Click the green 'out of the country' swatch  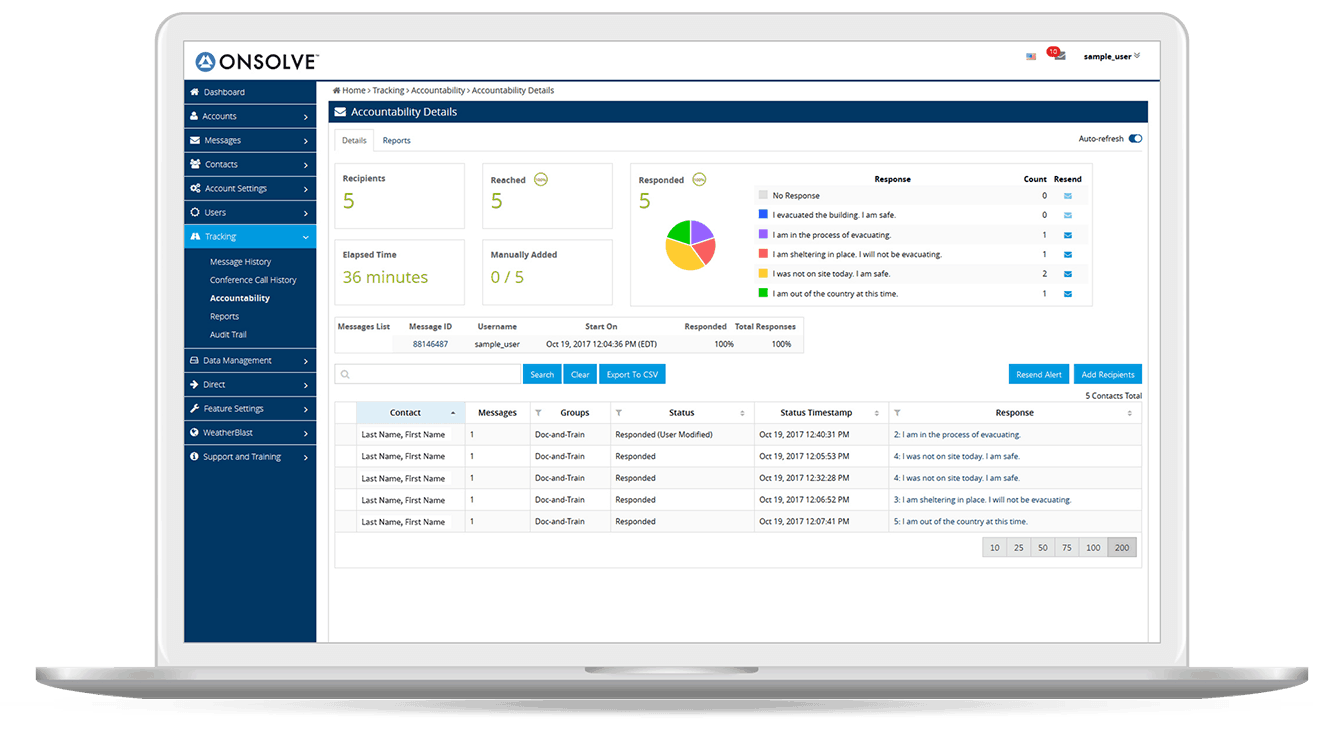(x=763, y=294)
